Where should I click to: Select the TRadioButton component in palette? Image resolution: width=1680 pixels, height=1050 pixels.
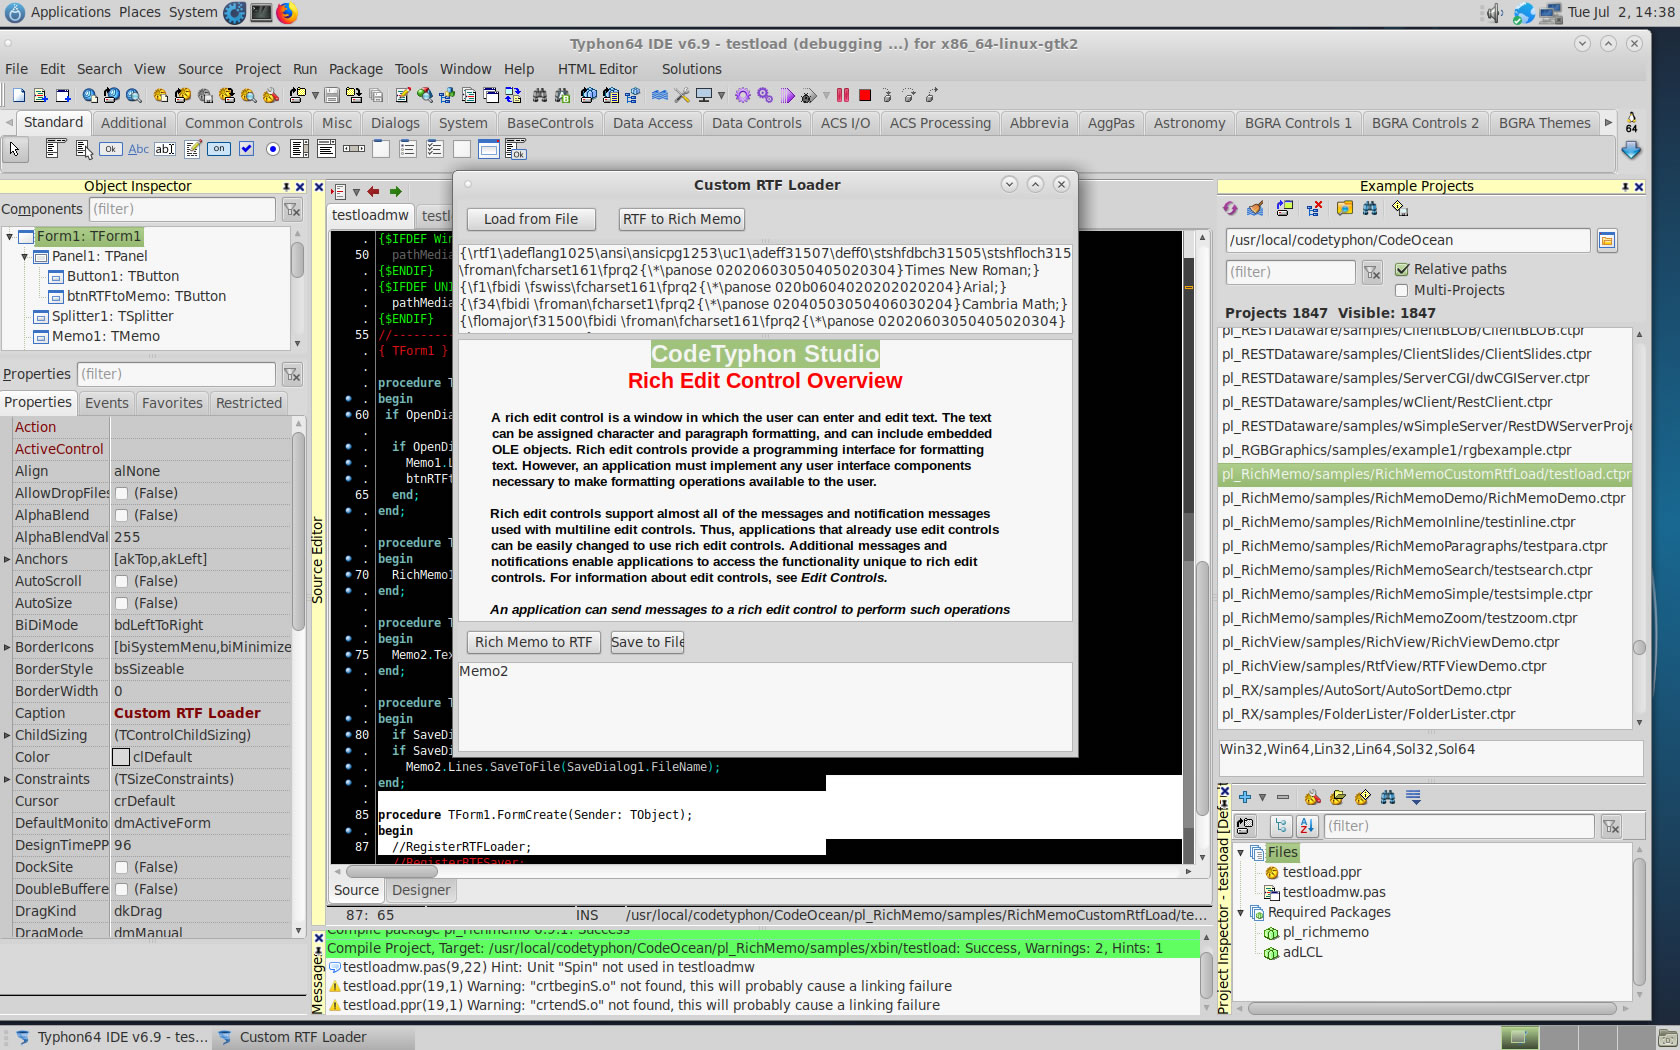pos(273,149)
